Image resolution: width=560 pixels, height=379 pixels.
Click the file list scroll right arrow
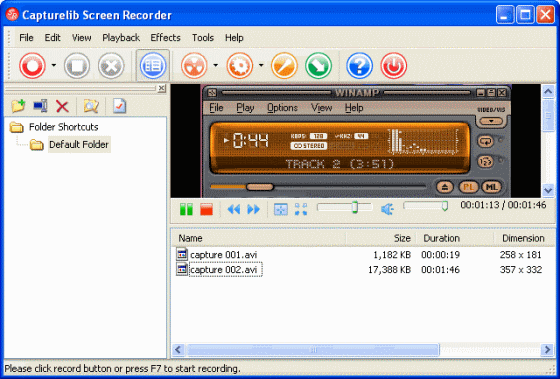tap(547, 349)
